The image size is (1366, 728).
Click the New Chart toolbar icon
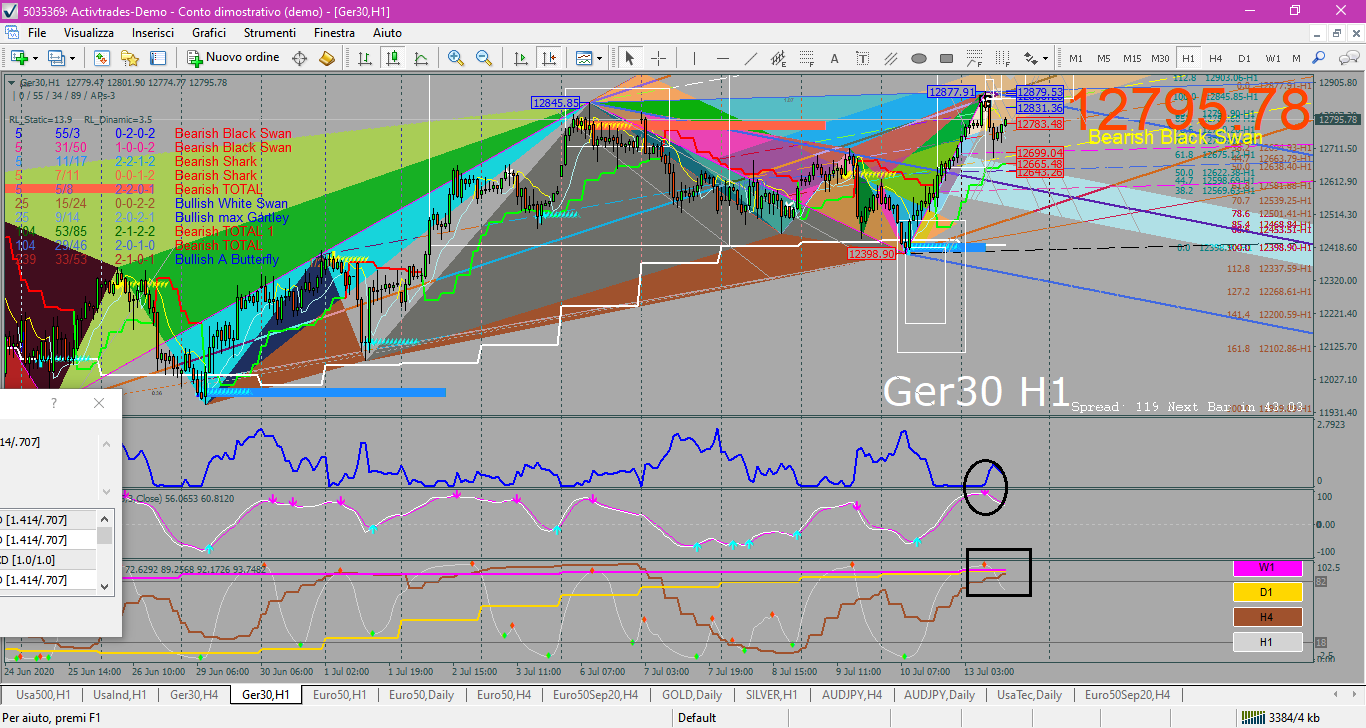click(x=18, y=58)
